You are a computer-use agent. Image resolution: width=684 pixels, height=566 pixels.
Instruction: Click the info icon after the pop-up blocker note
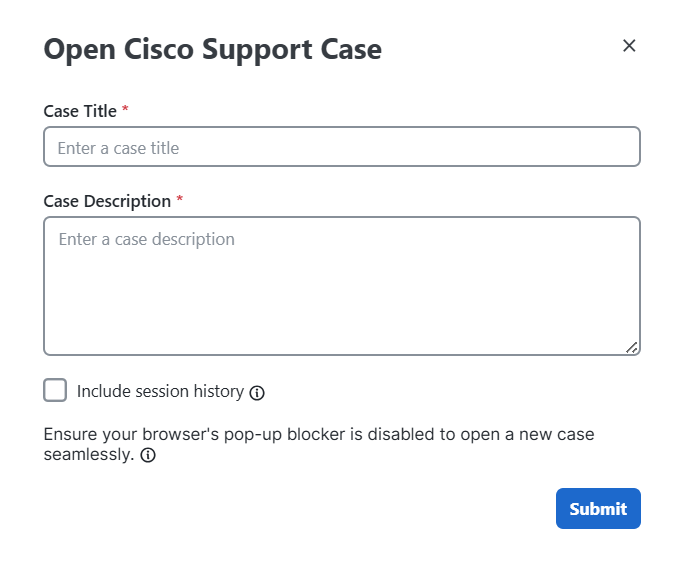click(148, 456)
